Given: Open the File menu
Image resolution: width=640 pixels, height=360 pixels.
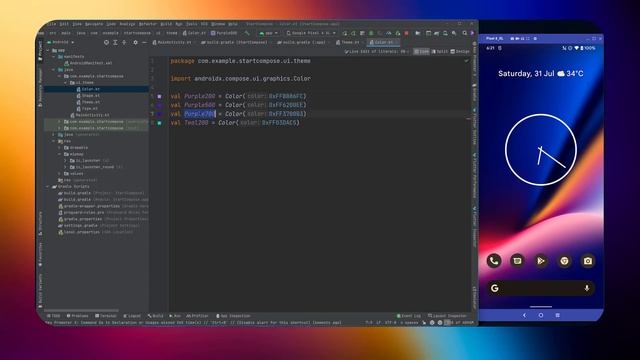Looking at the screenshot, I should tap(51, 24).
